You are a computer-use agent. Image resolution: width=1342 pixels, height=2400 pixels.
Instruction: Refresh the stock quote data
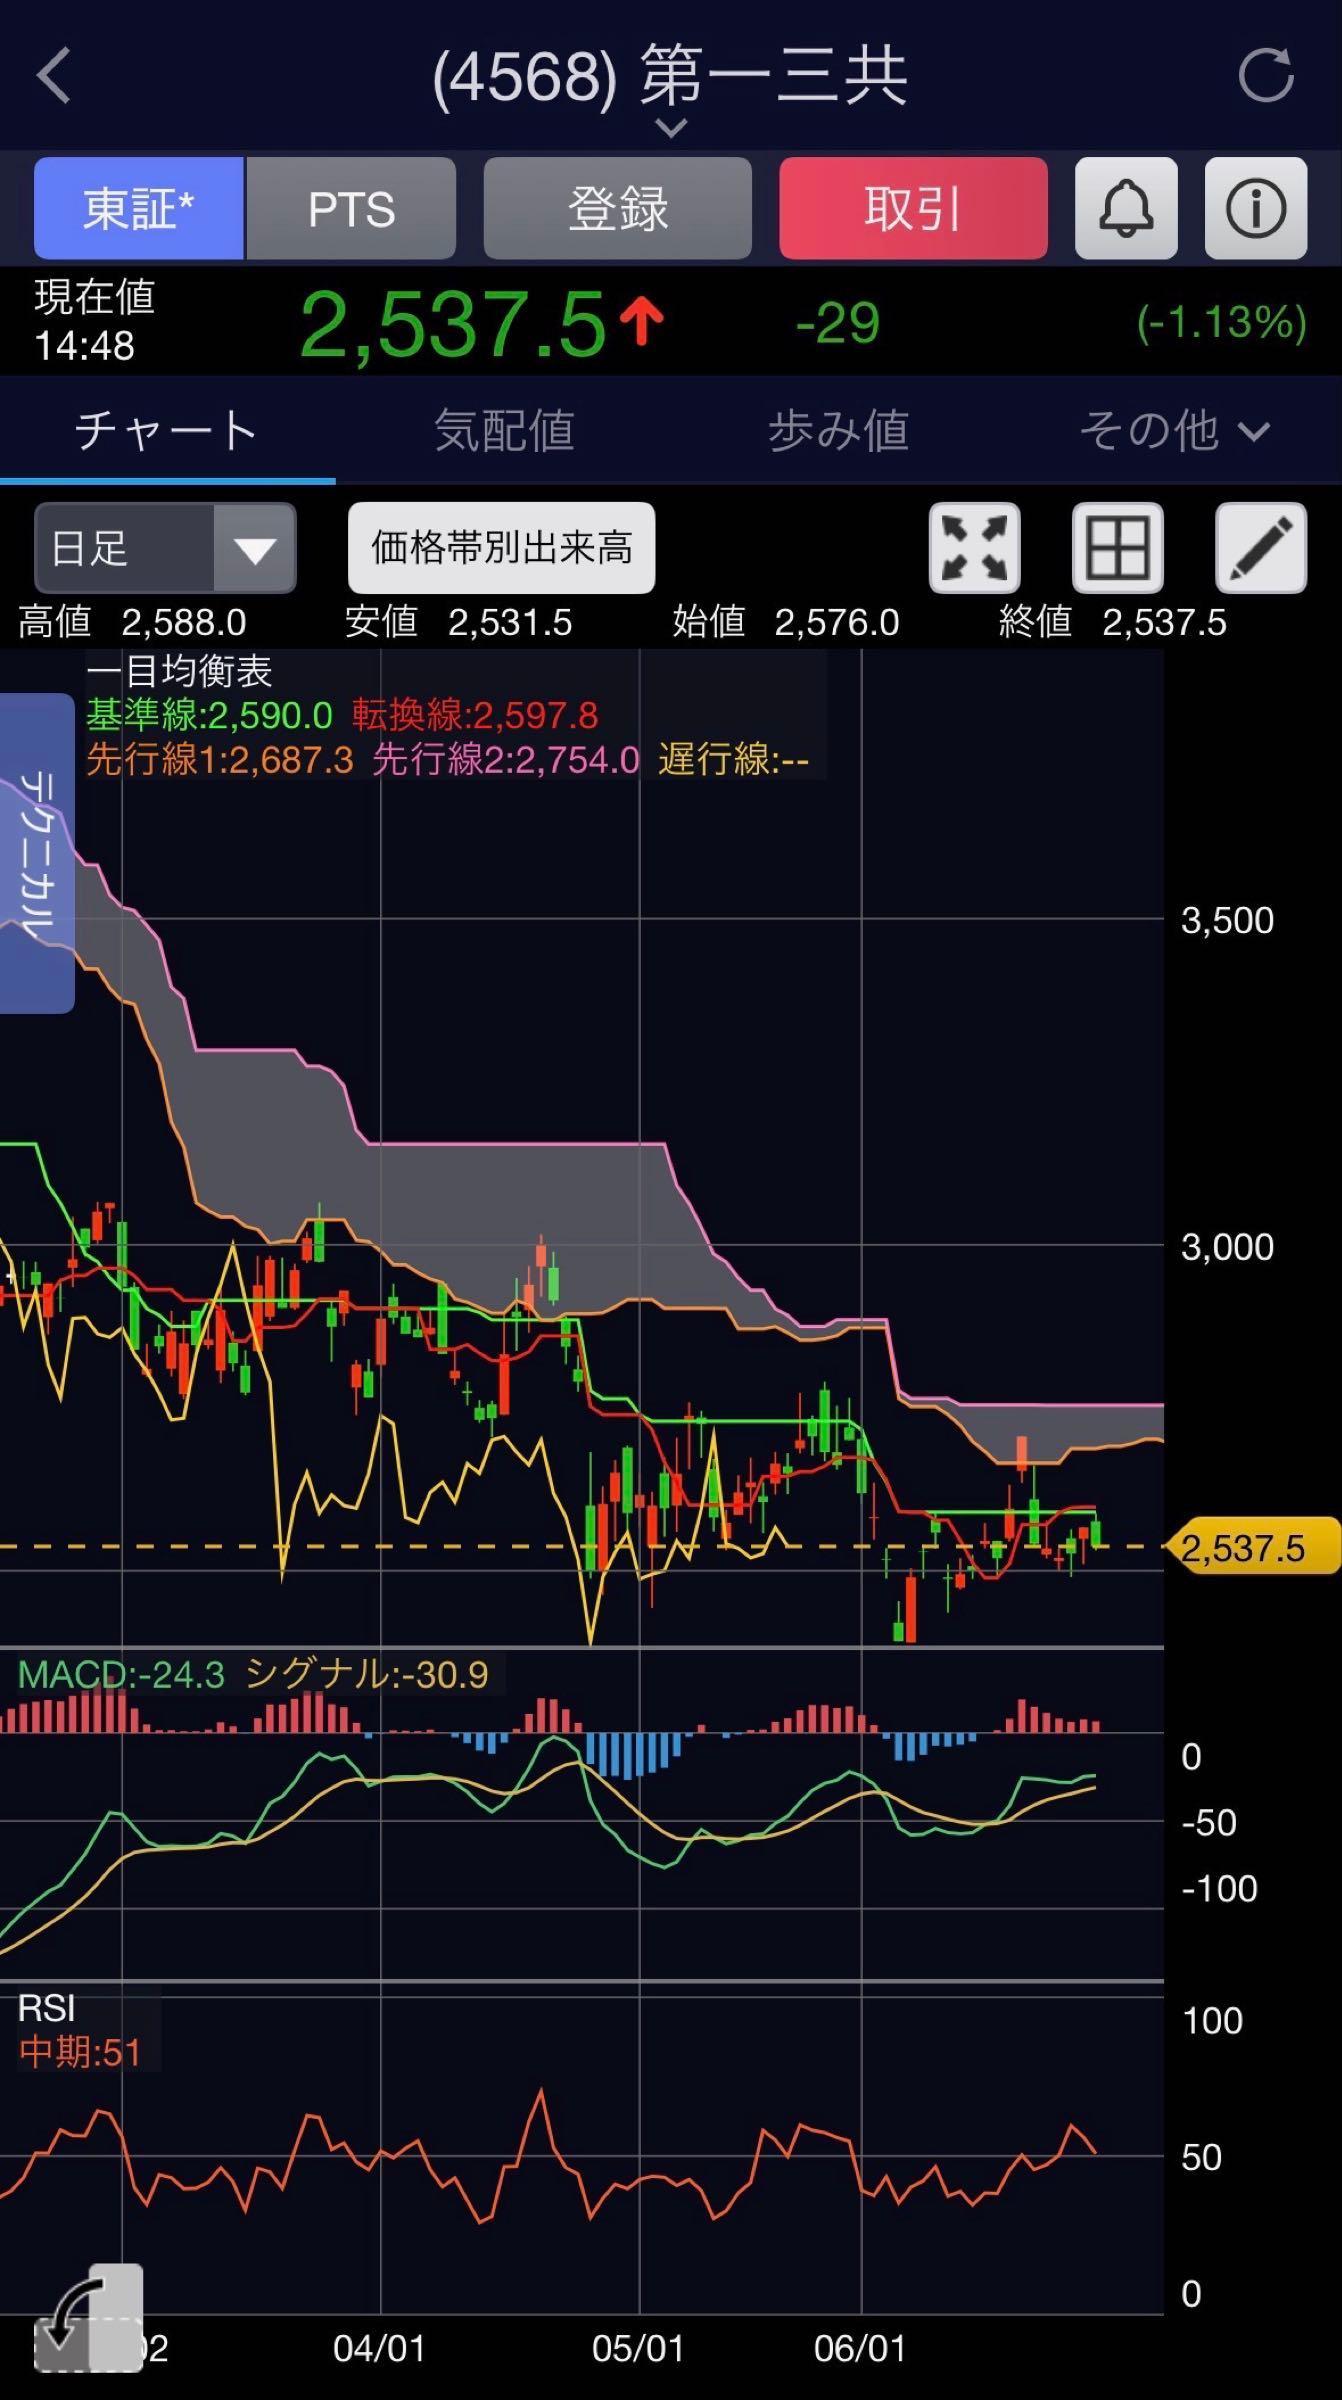(x=1266, y=76)
